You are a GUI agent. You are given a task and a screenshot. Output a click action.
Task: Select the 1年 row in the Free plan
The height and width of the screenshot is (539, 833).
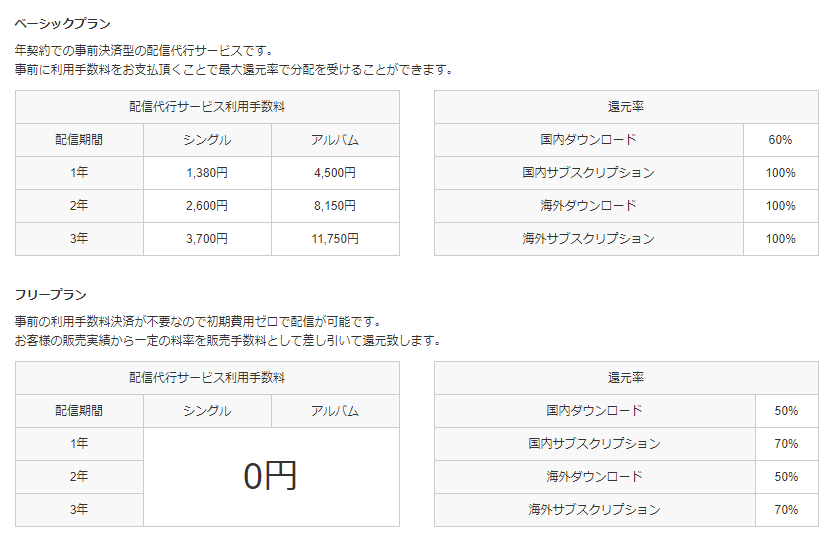coord(79,444)
